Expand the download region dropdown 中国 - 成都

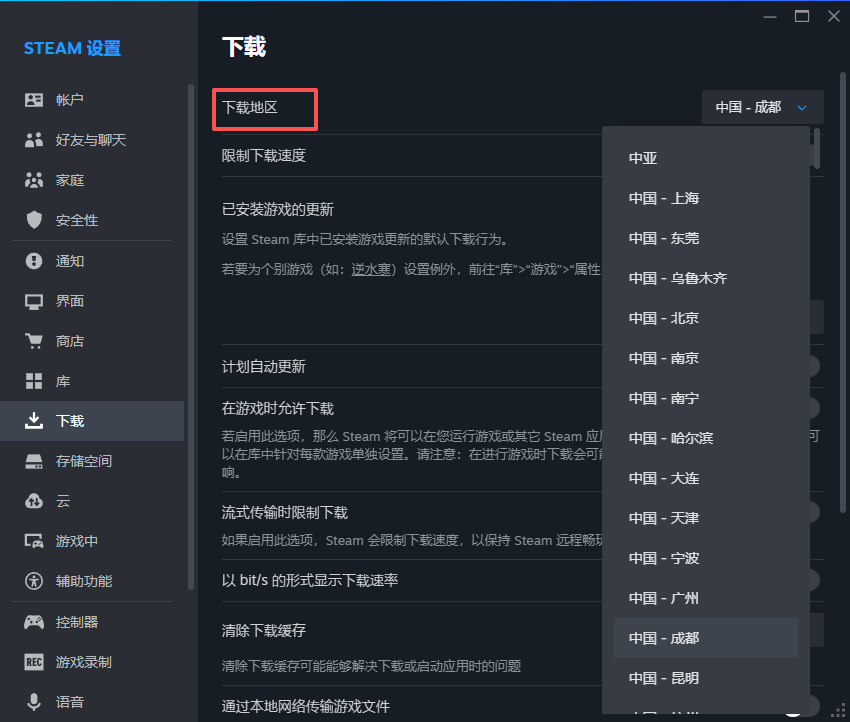pos(762,107)
